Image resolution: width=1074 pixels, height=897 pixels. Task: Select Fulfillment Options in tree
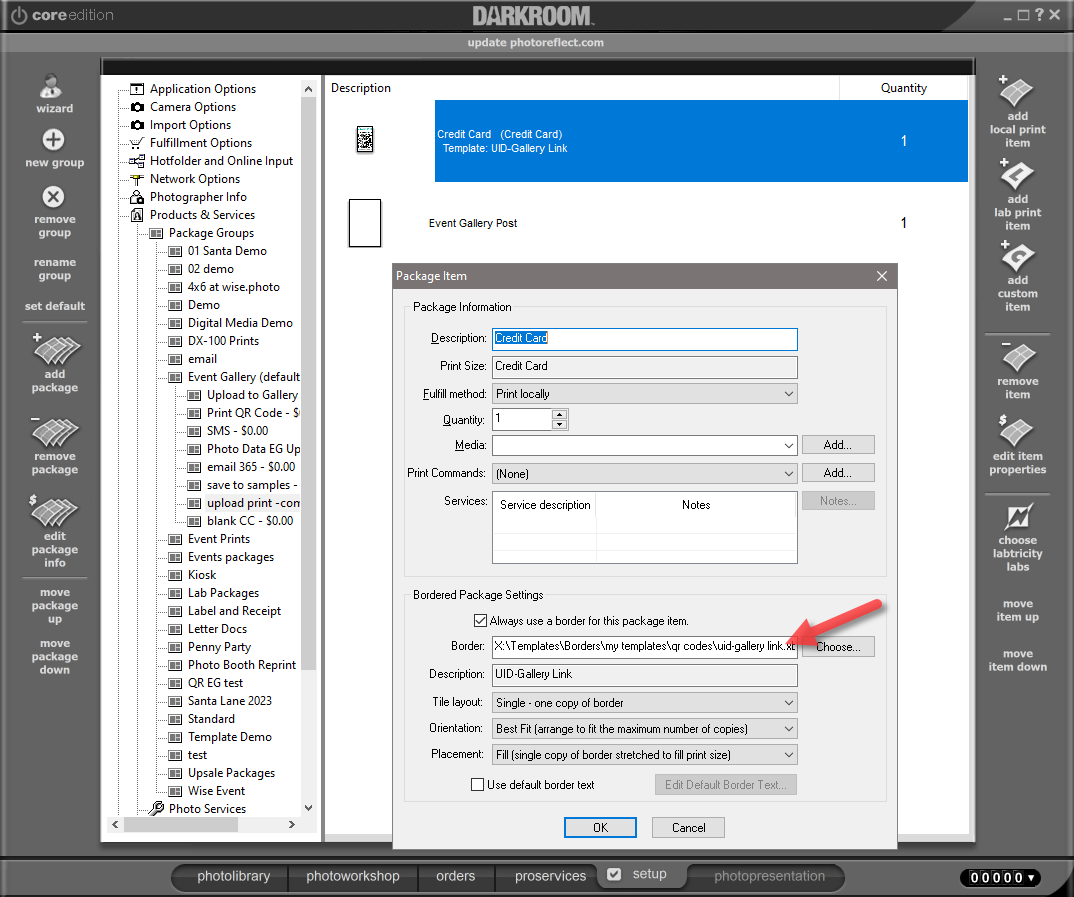pos(201,142)
